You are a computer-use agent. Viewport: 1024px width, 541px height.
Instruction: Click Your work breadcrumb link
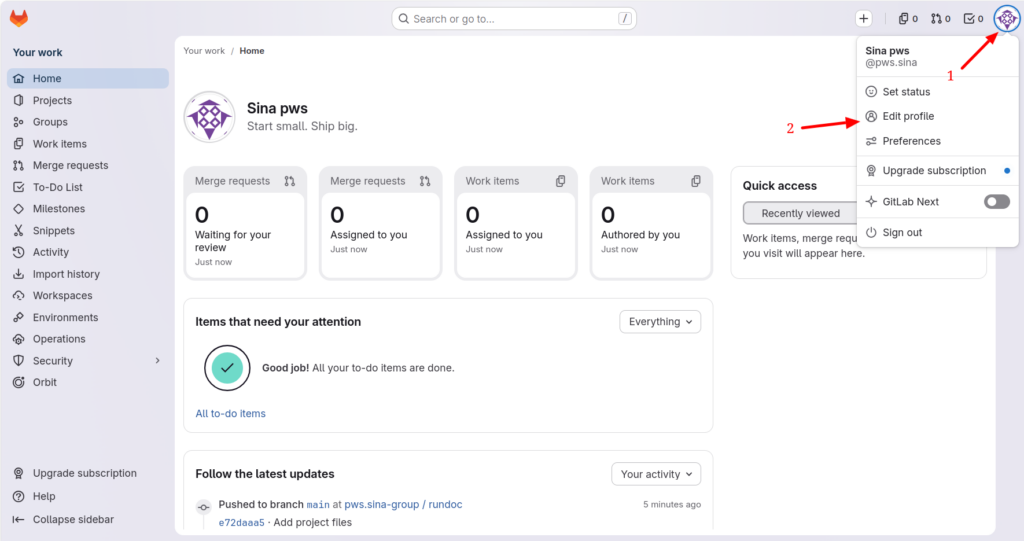point(204,51)
